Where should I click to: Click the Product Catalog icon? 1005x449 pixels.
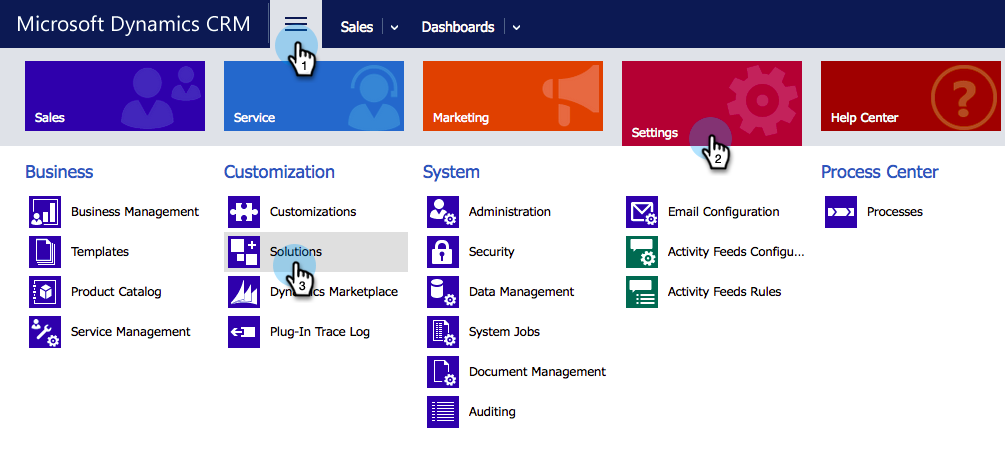point(45,292)
